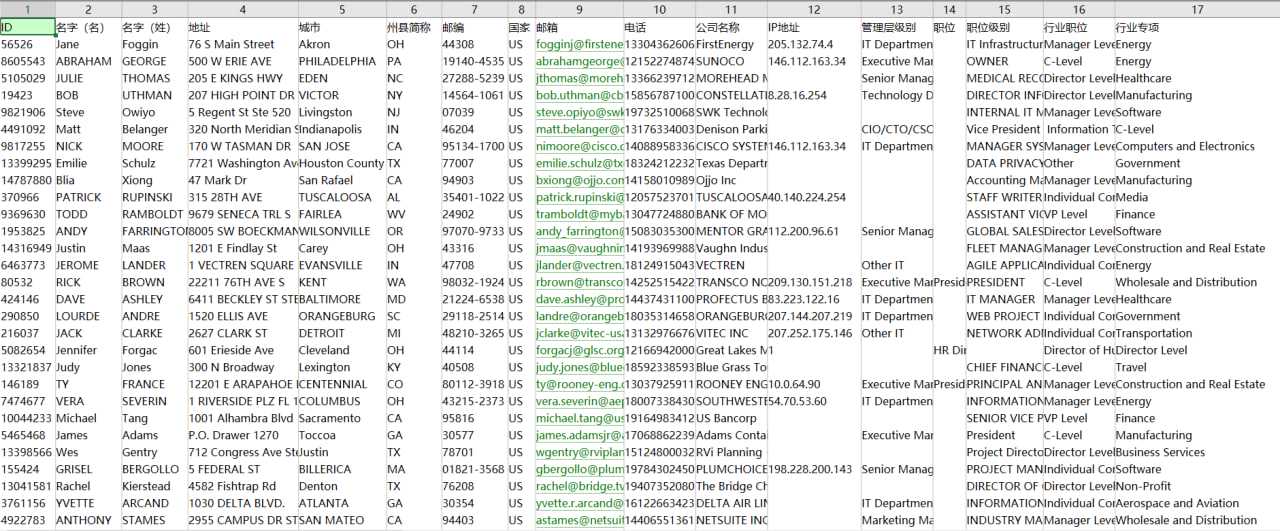The height and width of the screenshot is (531, 1280).
Task: Select the zip code cell 07039
Action: point(474,112)
